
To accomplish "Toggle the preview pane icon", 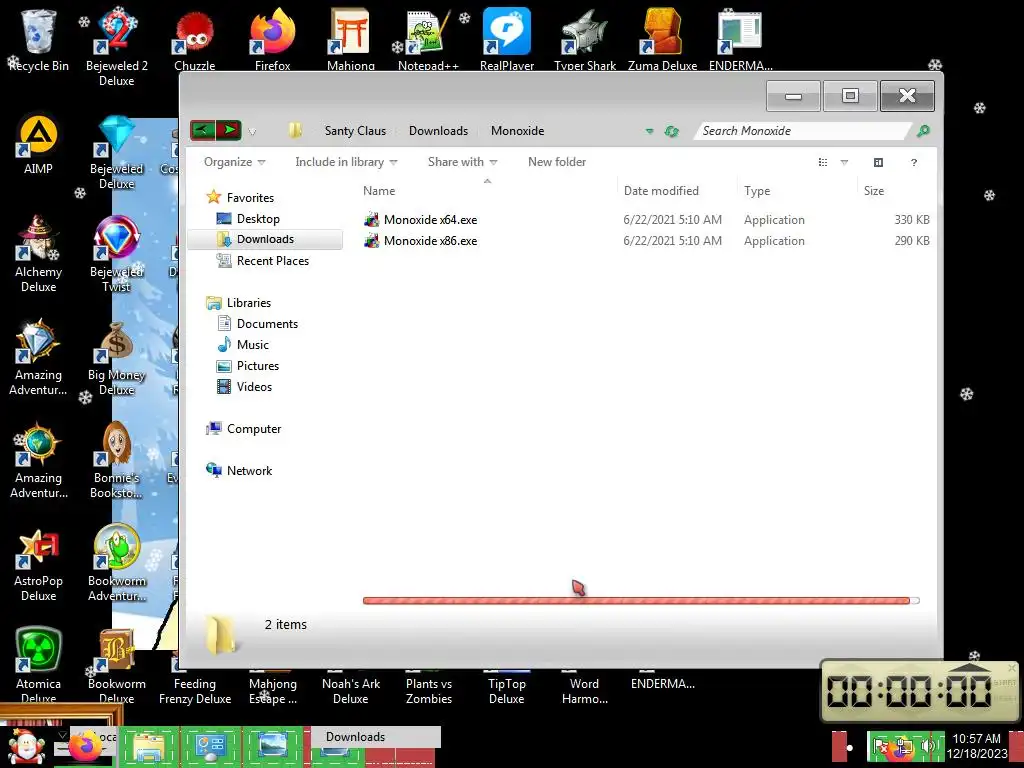I will [x=878, y=163].
